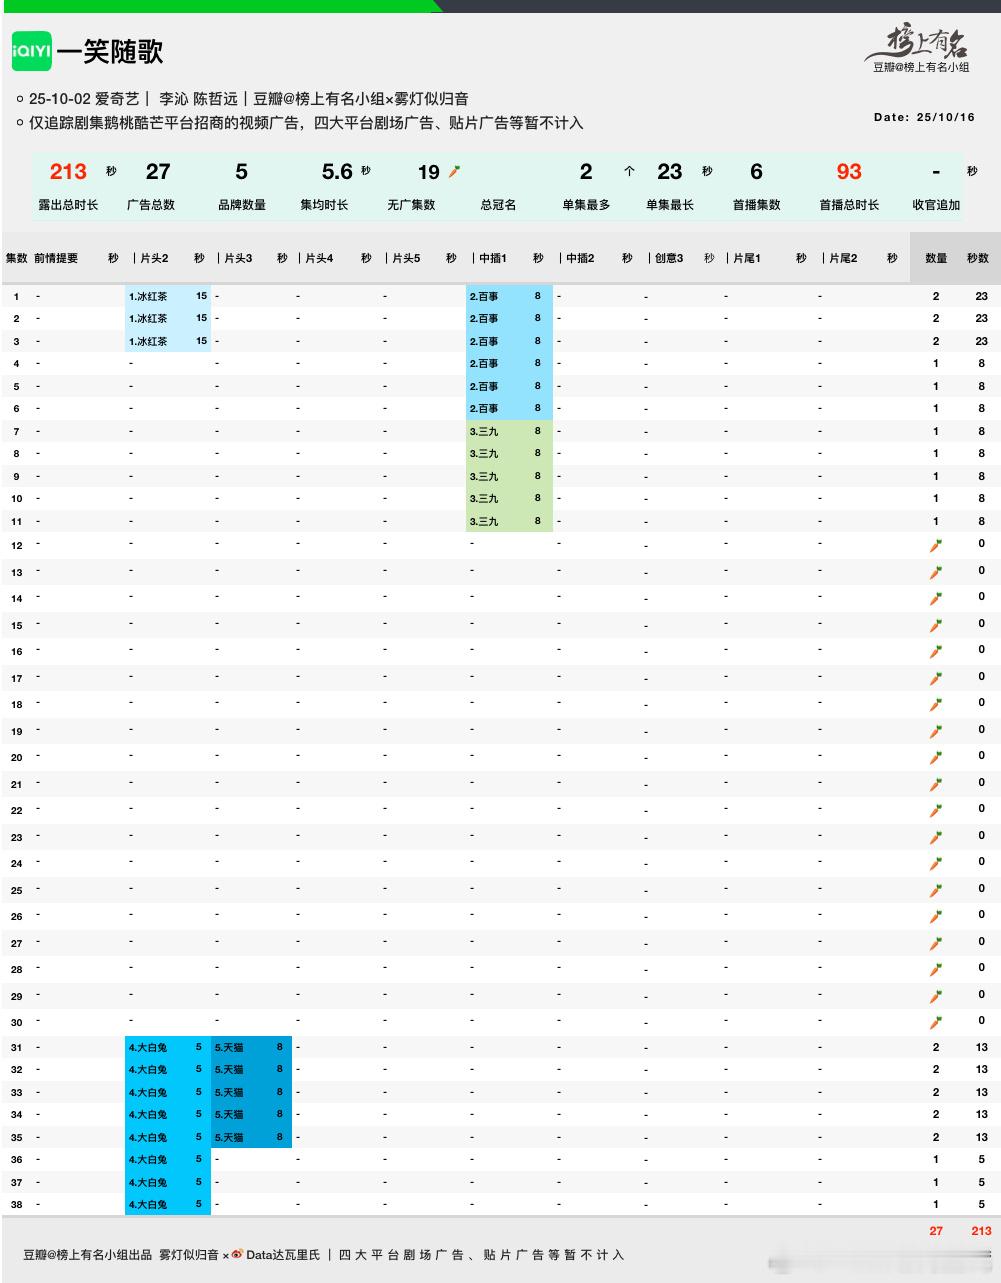Click the 收官追加 label
1001x1283 pixels.
coord(936,205)
